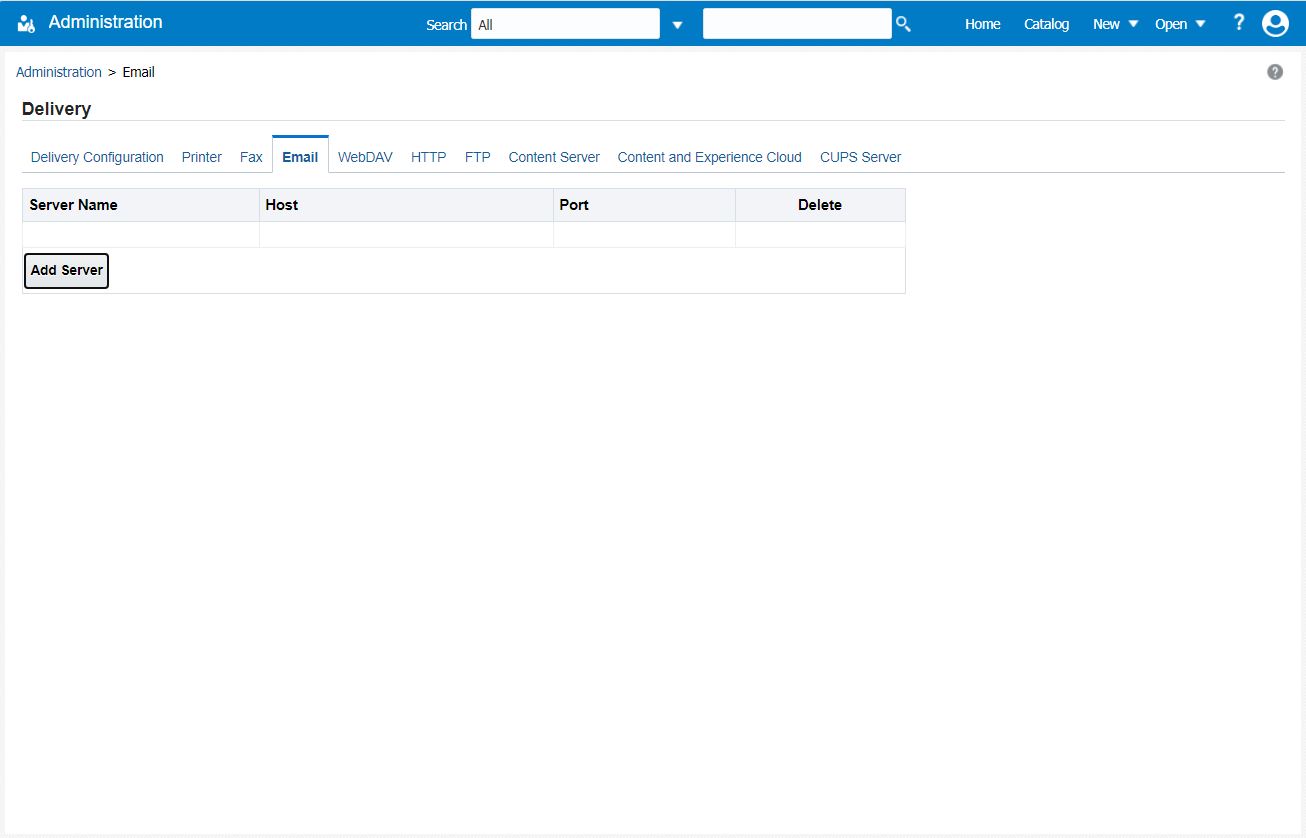Switch to the Printer tab

pos(202,157)
